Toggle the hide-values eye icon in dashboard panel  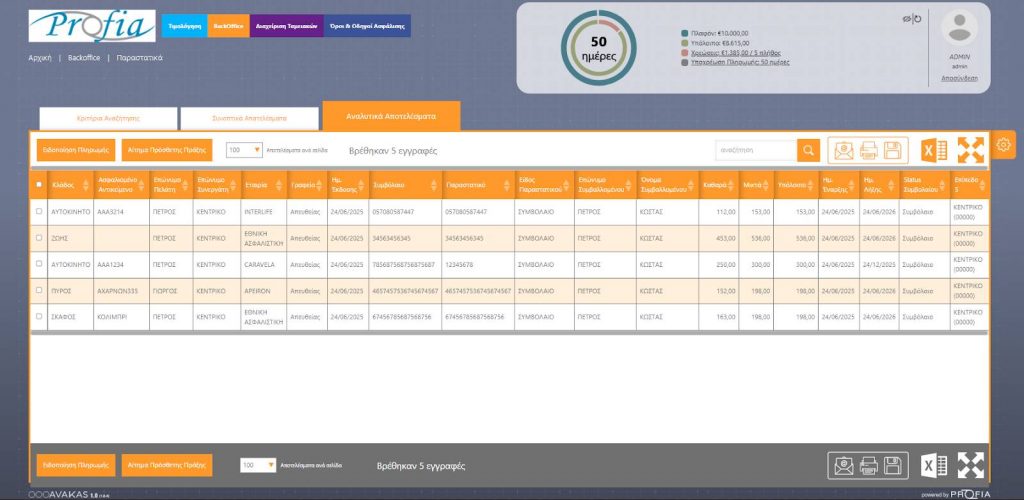coord(905,18)
